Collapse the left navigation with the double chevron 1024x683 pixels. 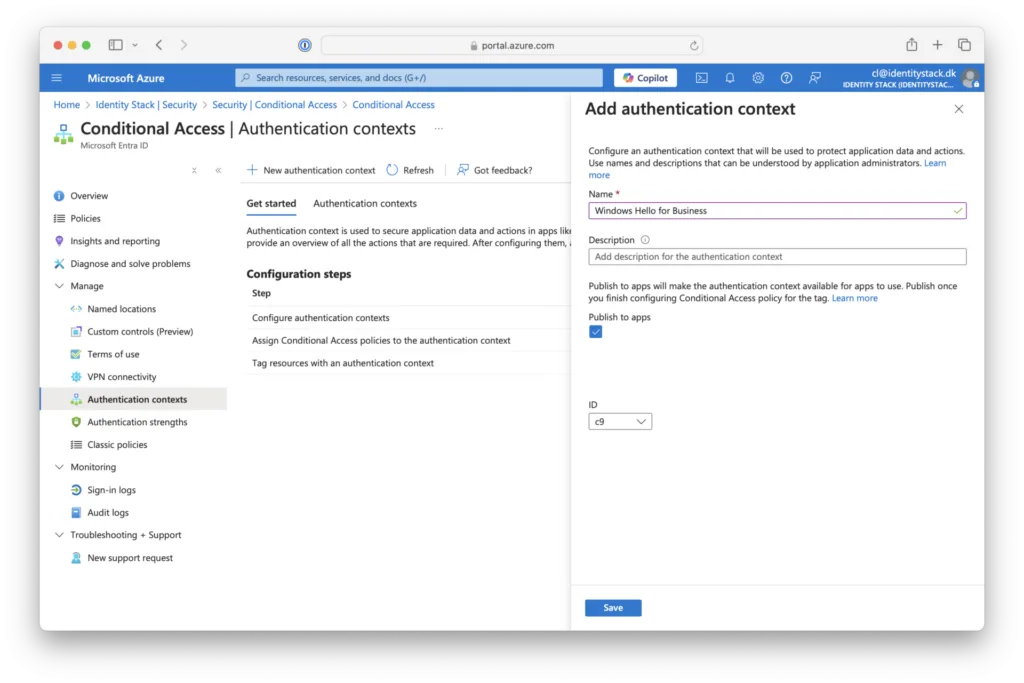[218, 170]
